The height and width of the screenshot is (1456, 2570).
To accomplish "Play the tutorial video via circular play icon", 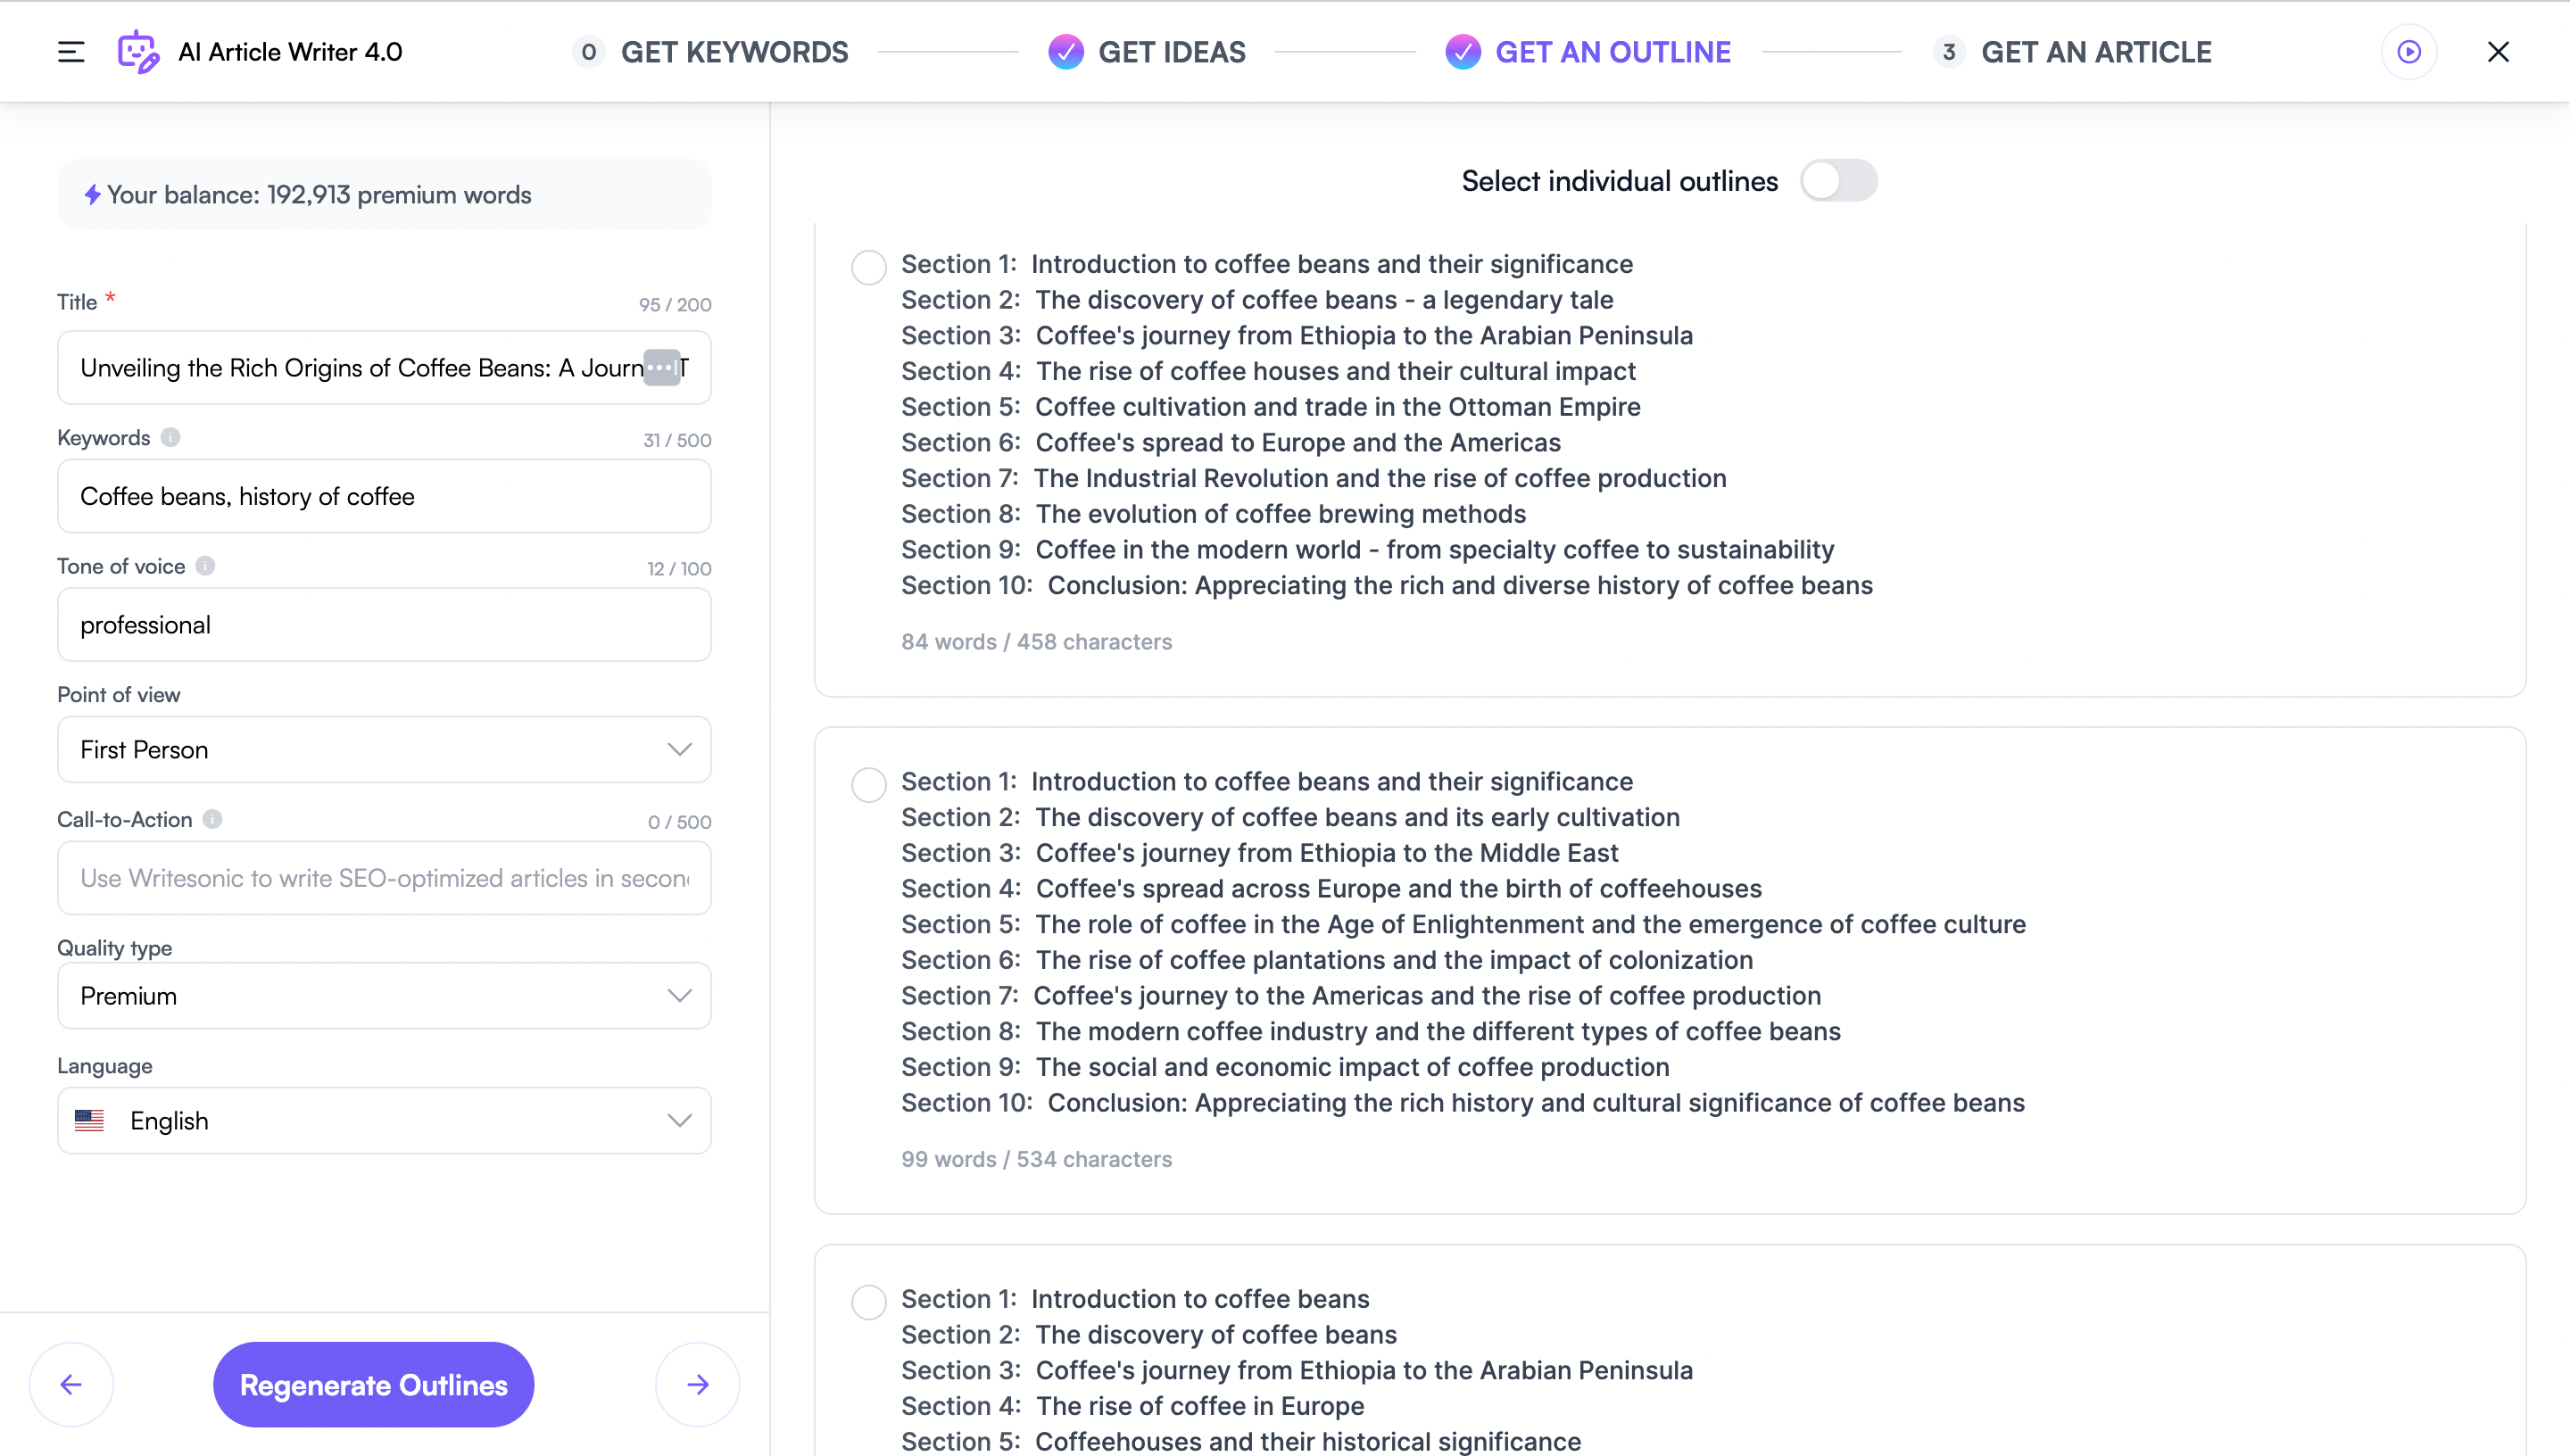I will [x=2410, y=51].
